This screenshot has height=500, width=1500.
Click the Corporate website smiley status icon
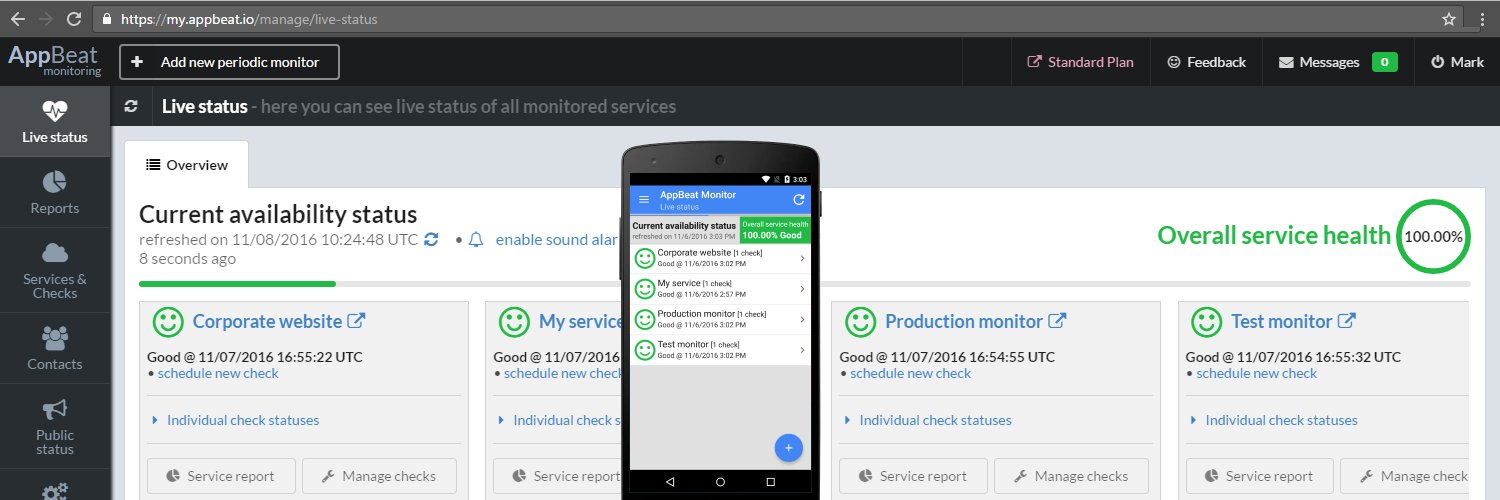[x=168, y=321]
